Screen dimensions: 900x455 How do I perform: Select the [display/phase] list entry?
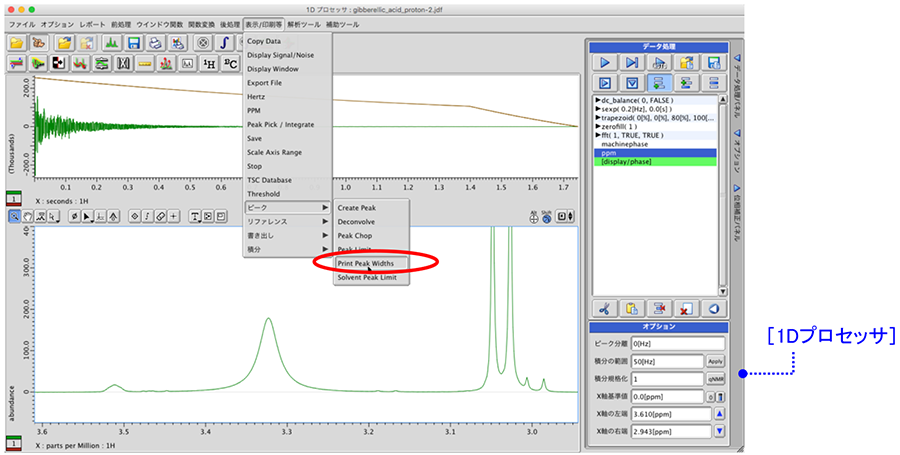656,162
